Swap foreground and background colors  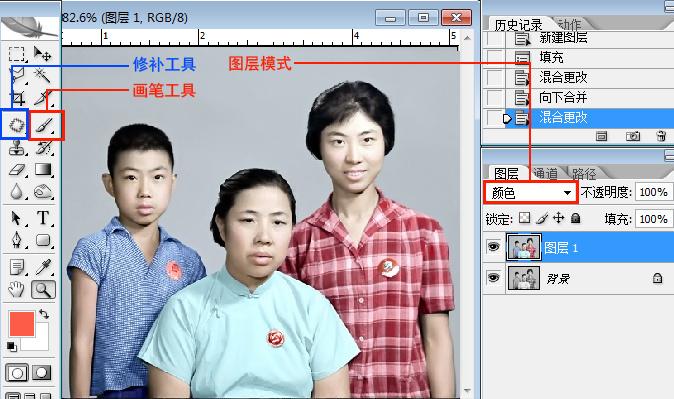pos(44,314)
